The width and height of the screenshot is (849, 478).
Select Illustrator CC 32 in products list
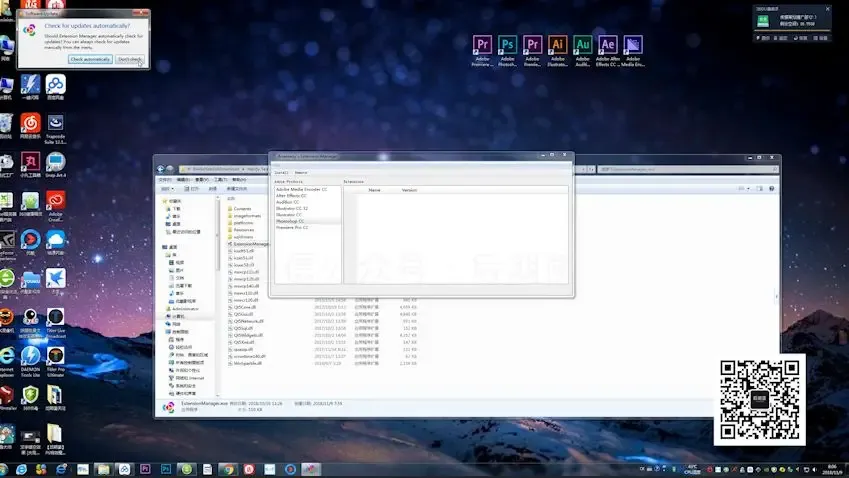292,208
